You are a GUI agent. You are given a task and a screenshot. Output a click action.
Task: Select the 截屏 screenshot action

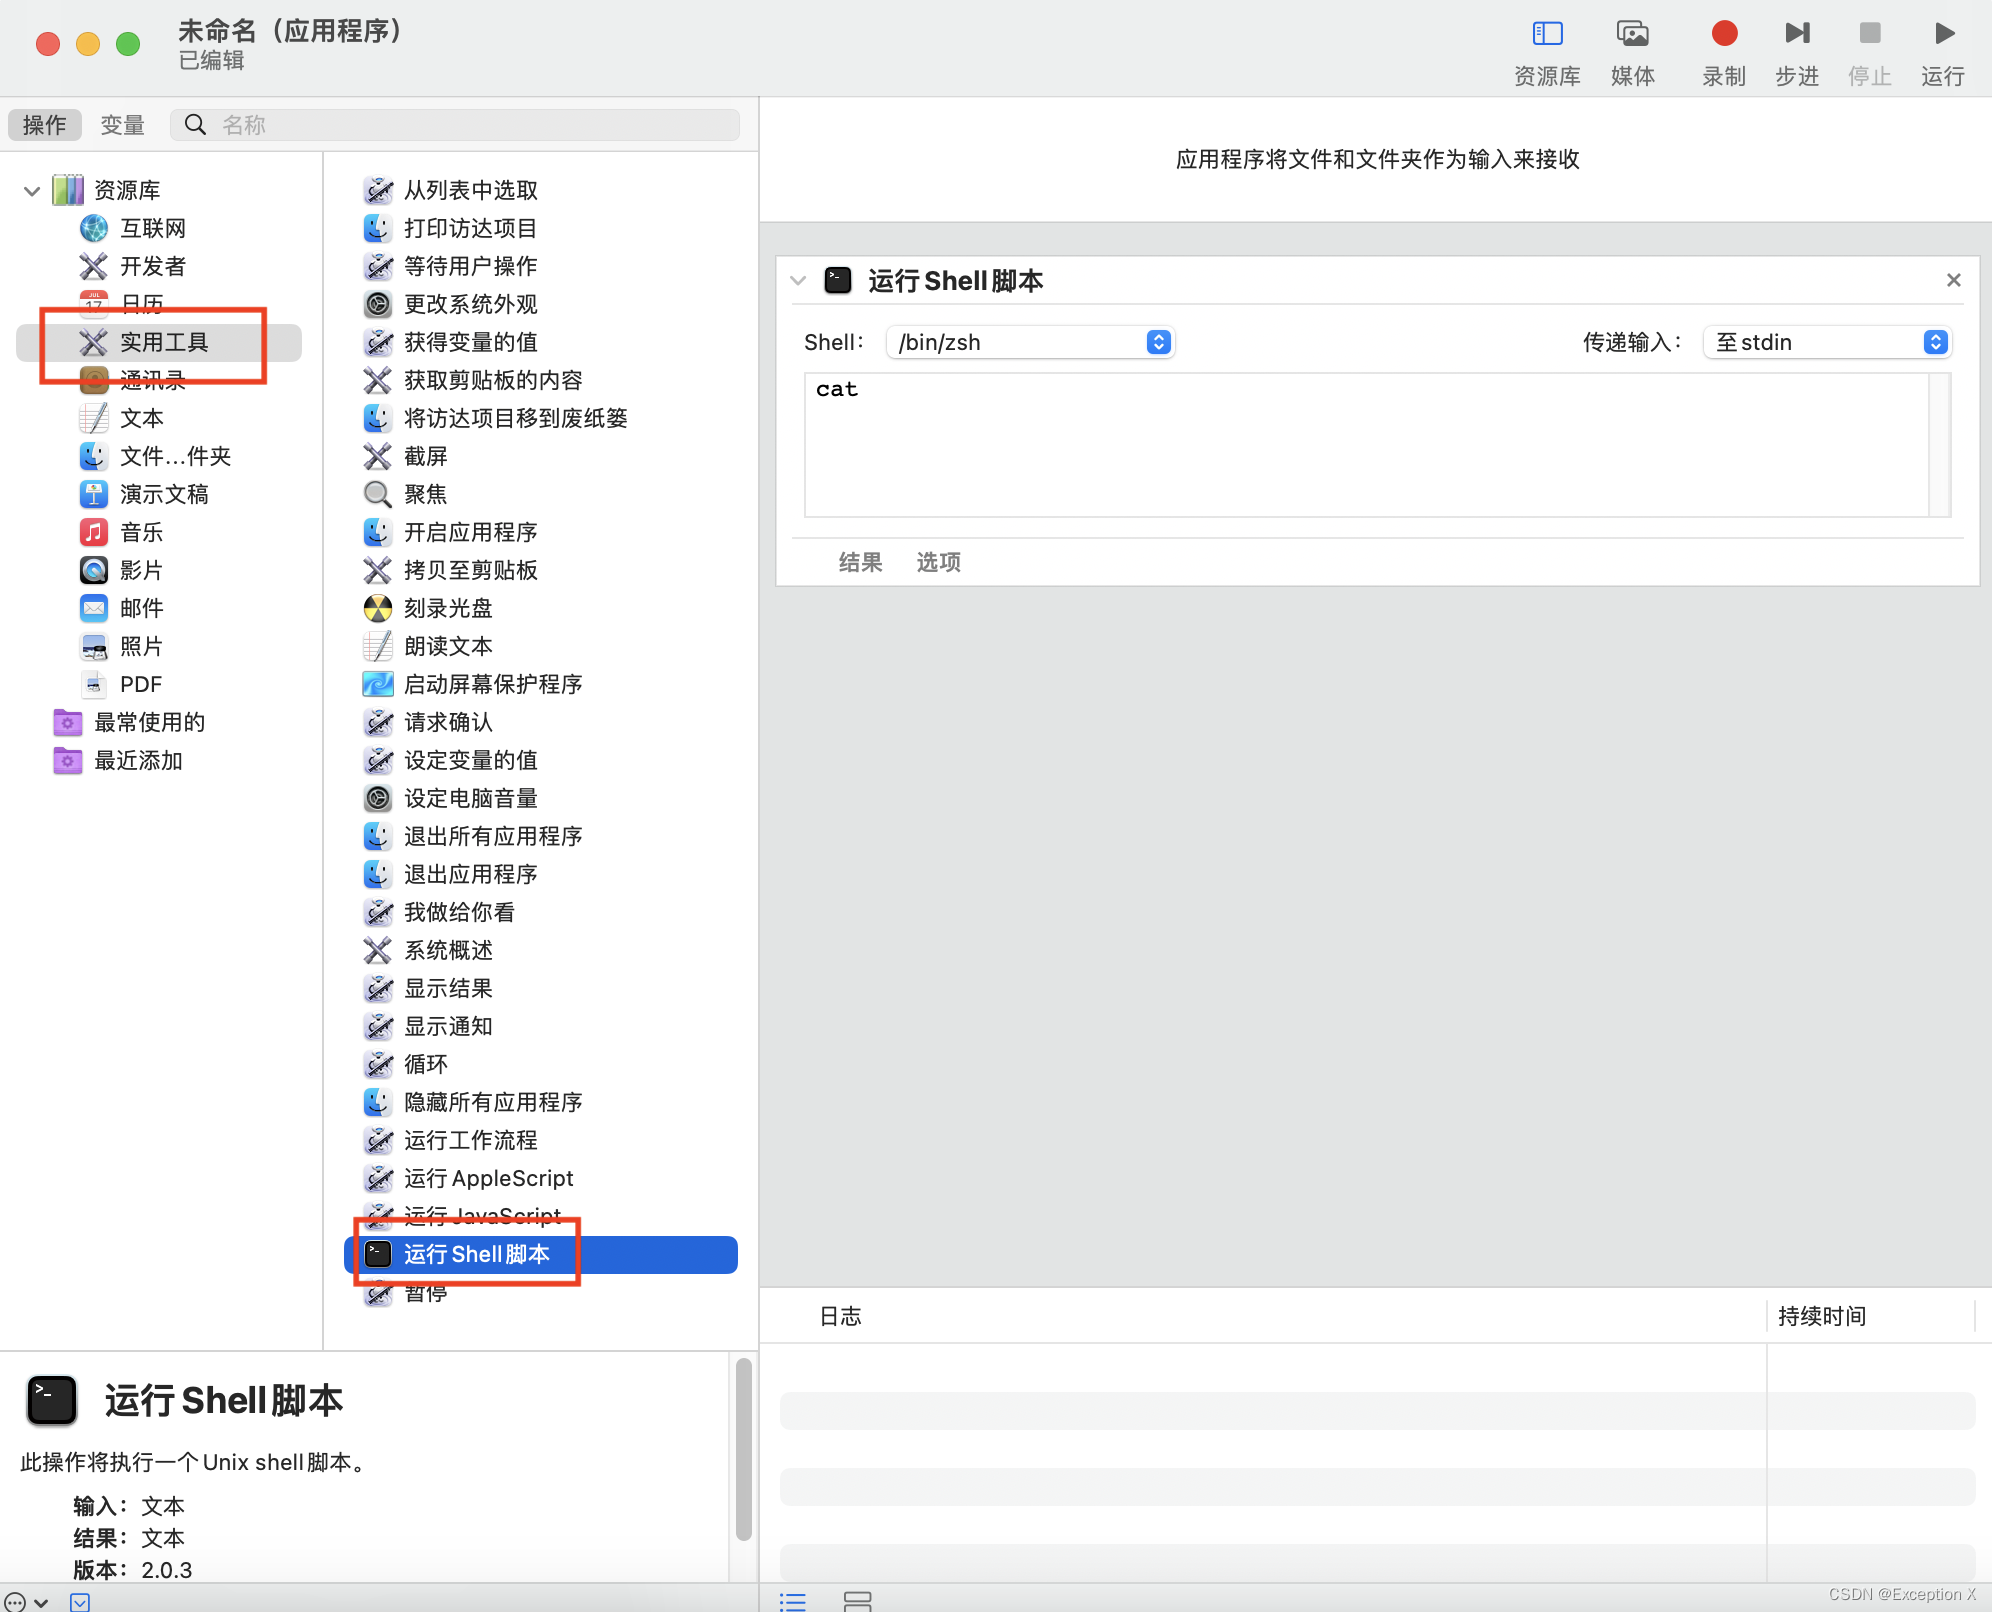coord(426,456)
